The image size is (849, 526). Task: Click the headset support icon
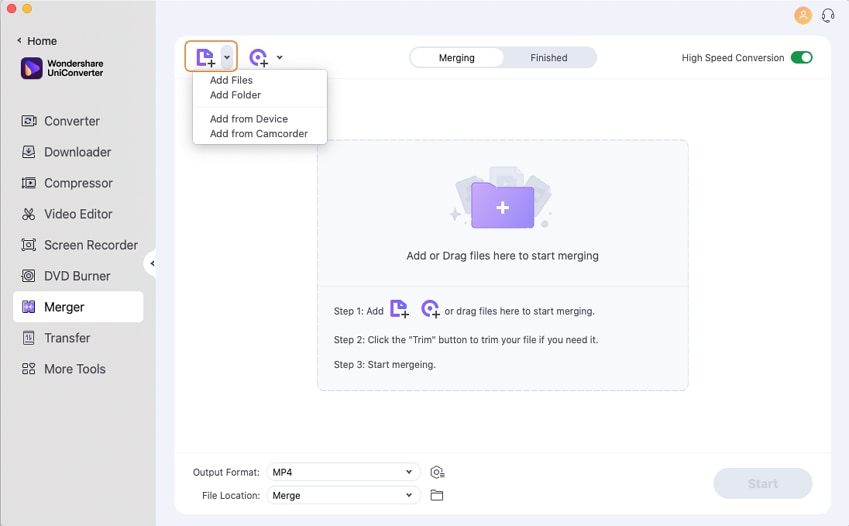[x=828, y=15]
